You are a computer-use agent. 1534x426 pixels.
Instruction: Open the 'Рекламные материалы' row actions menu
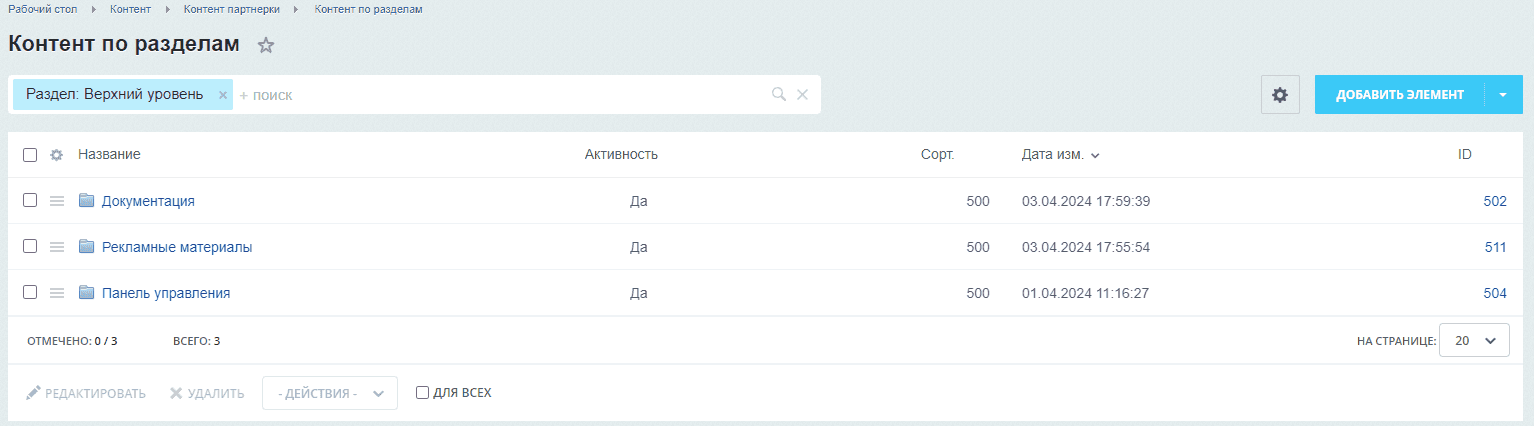pyautogui.click(x=57, y=247)
